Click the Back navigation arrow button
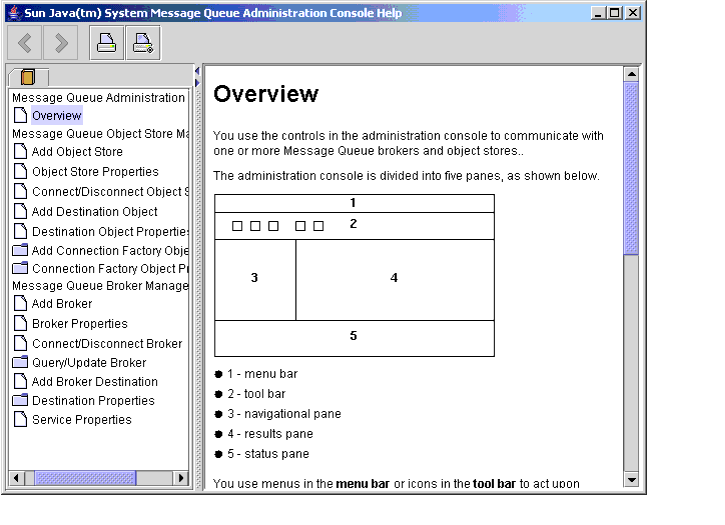The width and height of the screenshot is (725, 525). click(25, 43)
